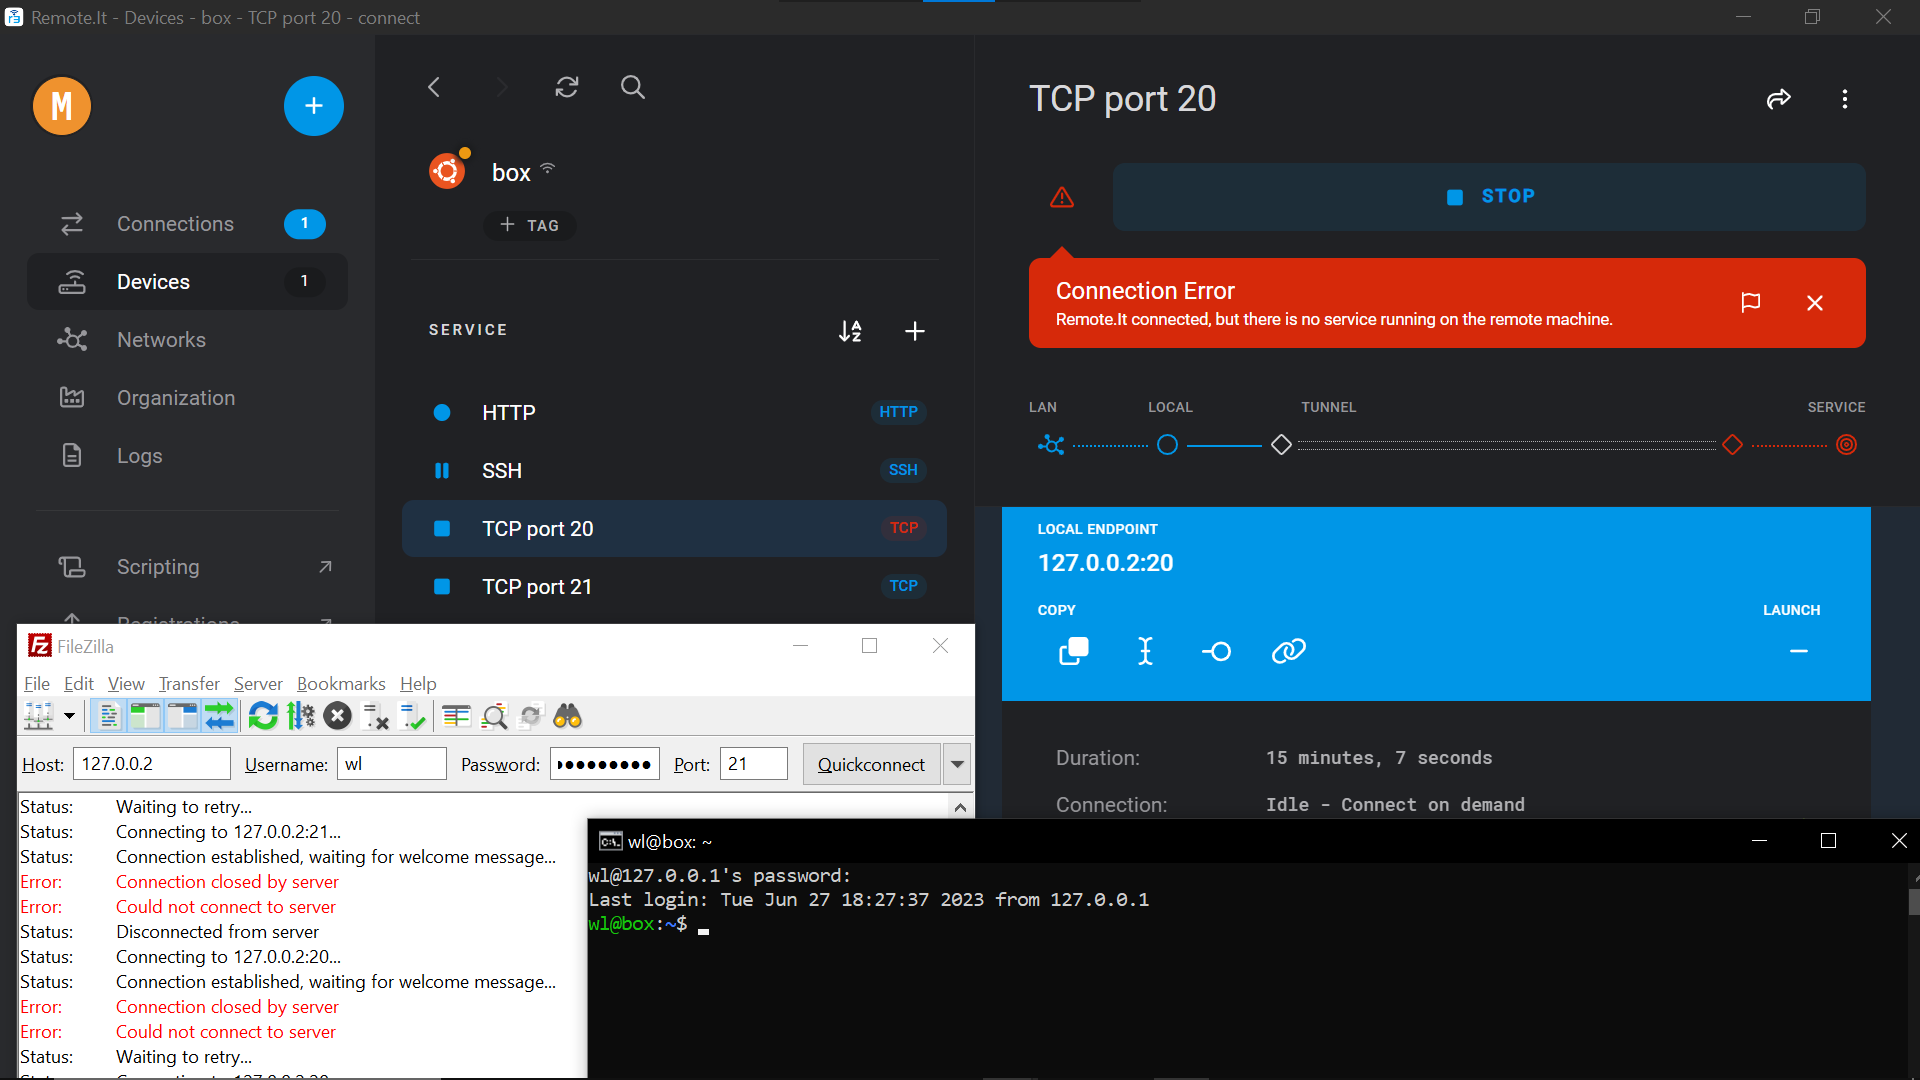Open the Edit menu in FileZilla
This screenshot has height=1080, width=1920.
click(x=79, y=684)
